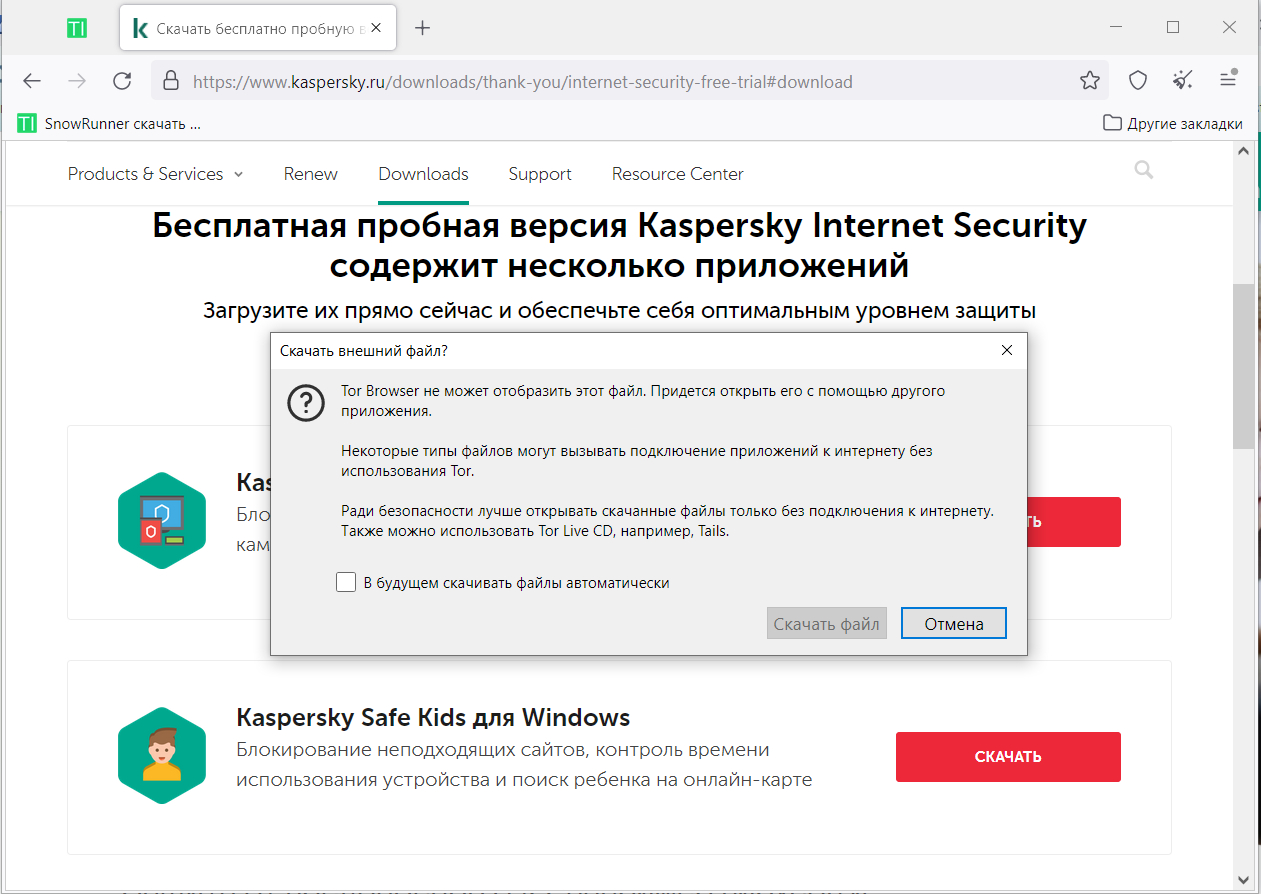Viewport: 1261px width, 894px height.
Task: Click the back navigation arrow
Action: coord(32,81)
